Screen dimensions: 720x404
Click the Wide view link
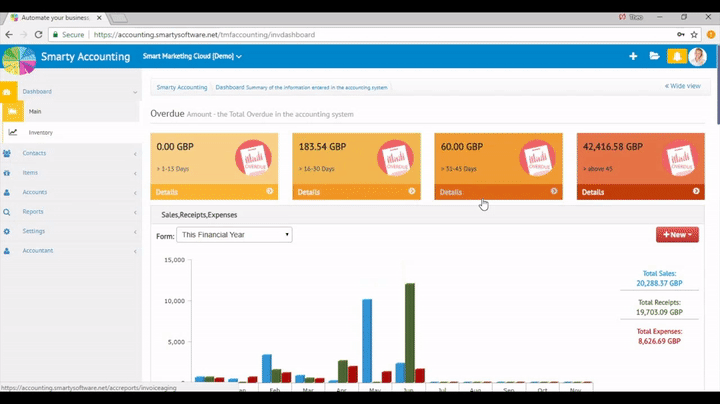682,86
